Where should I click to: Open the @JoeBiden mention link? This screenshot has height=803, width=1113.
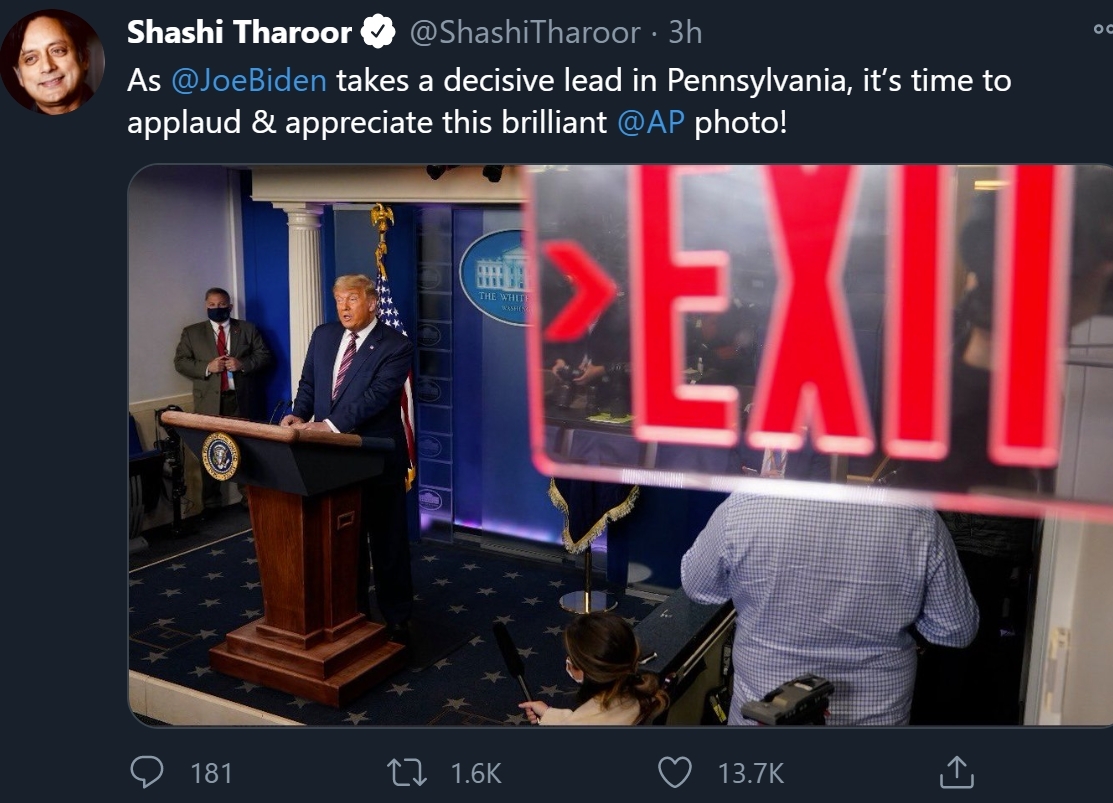coord(249,80)
